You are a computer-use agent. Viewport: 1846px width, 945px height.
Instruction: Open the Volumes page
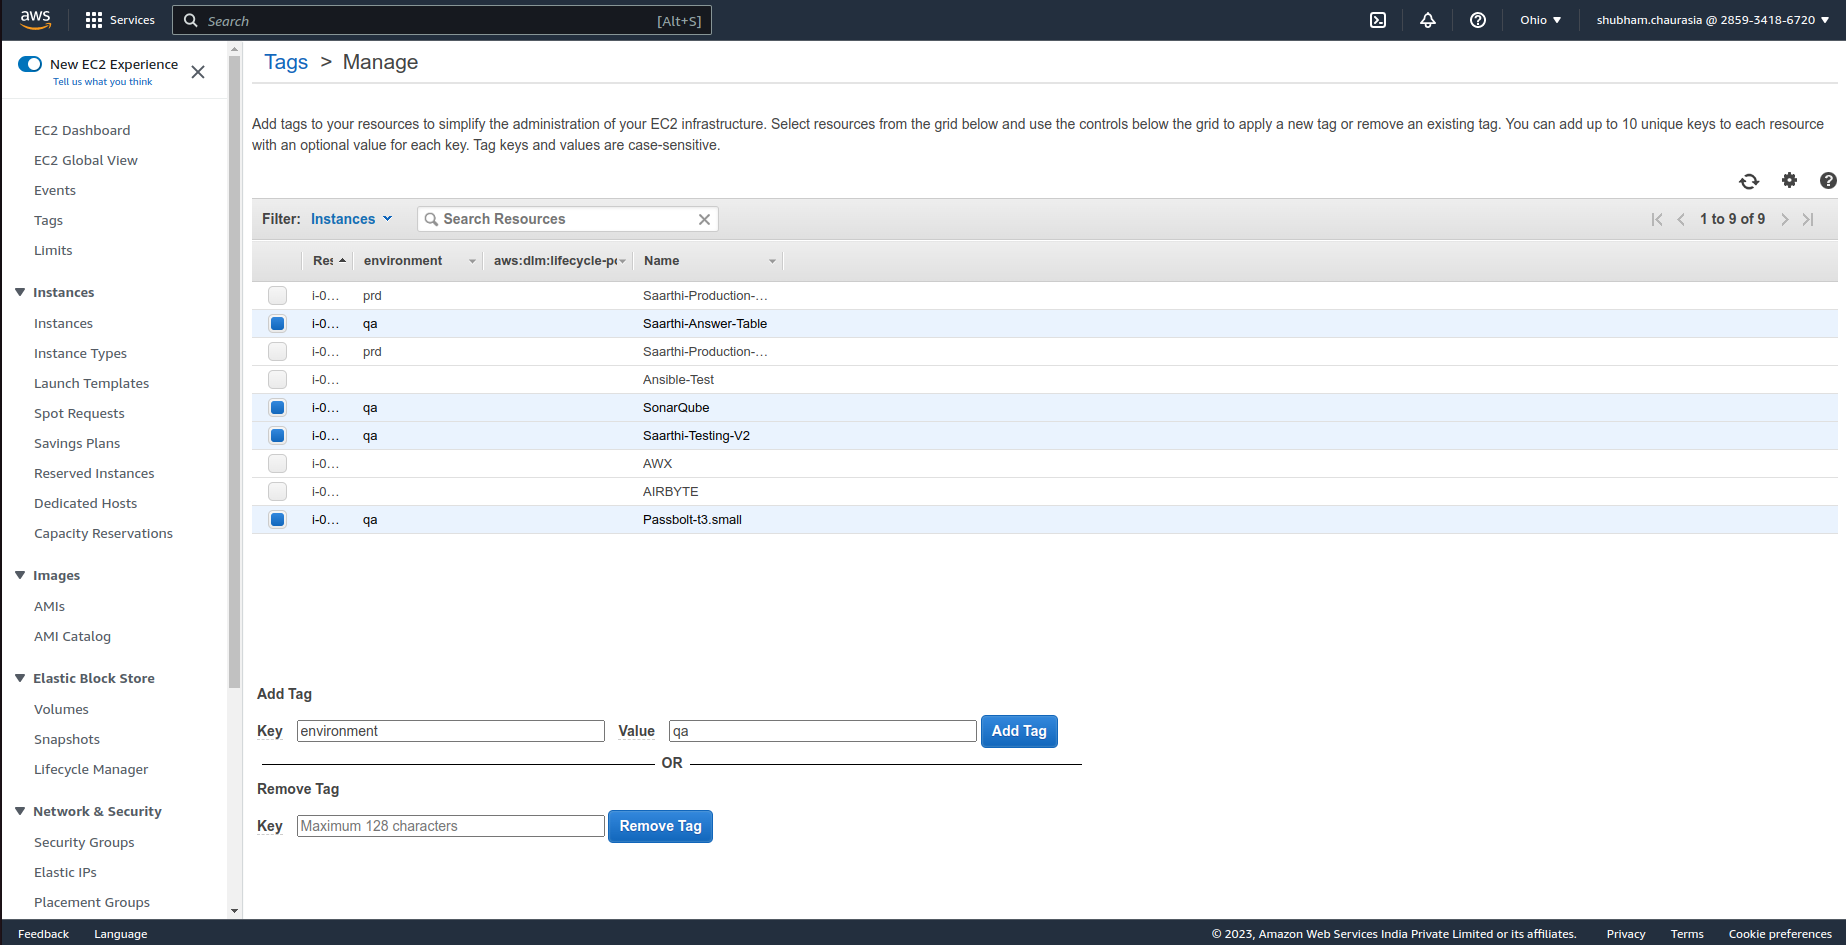coord(61,709)
